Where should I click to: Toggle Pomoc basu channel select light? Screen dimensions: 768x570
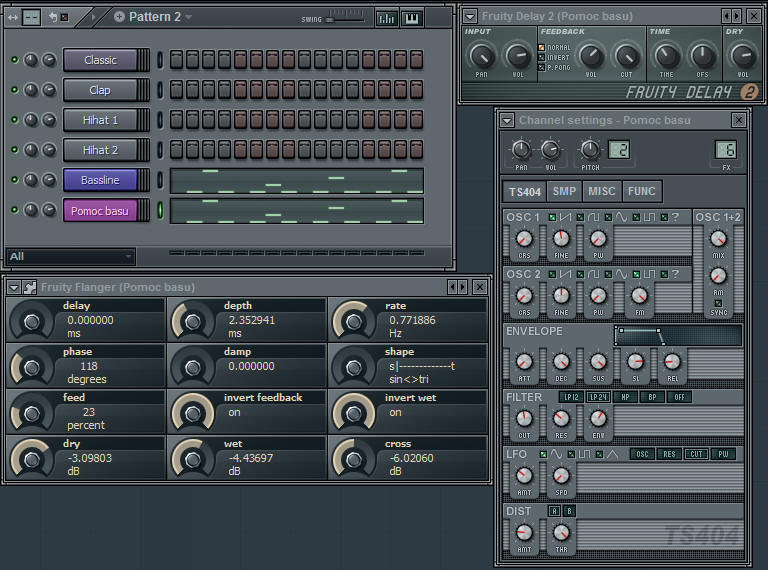[160, 211]
